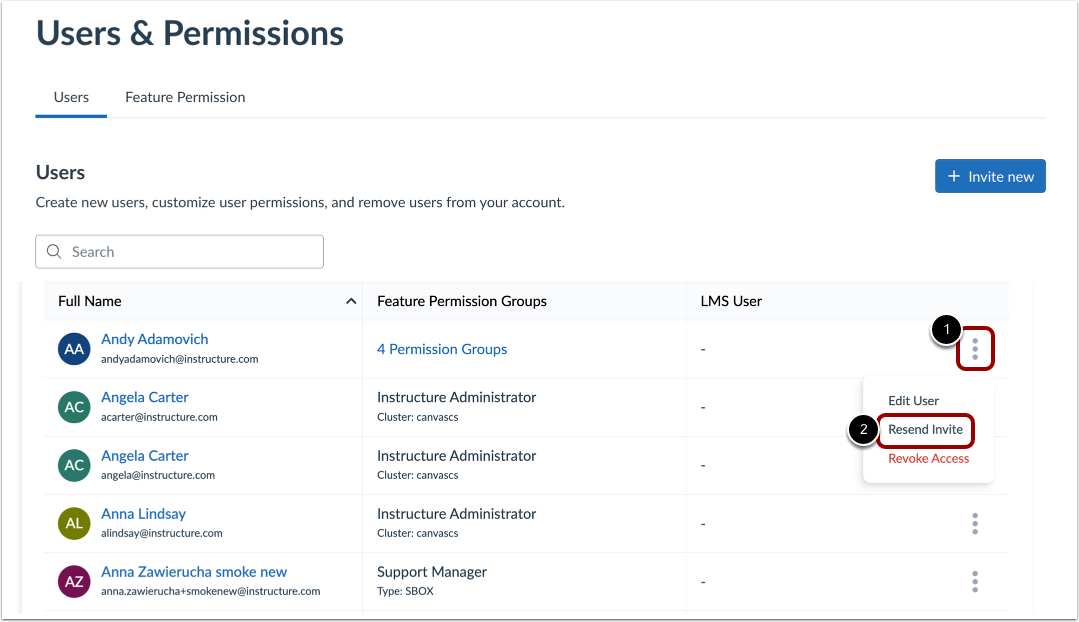The image size is (1079, 622).
Task: Sort by Full Name using the chevron
Action: pos(351,301)
